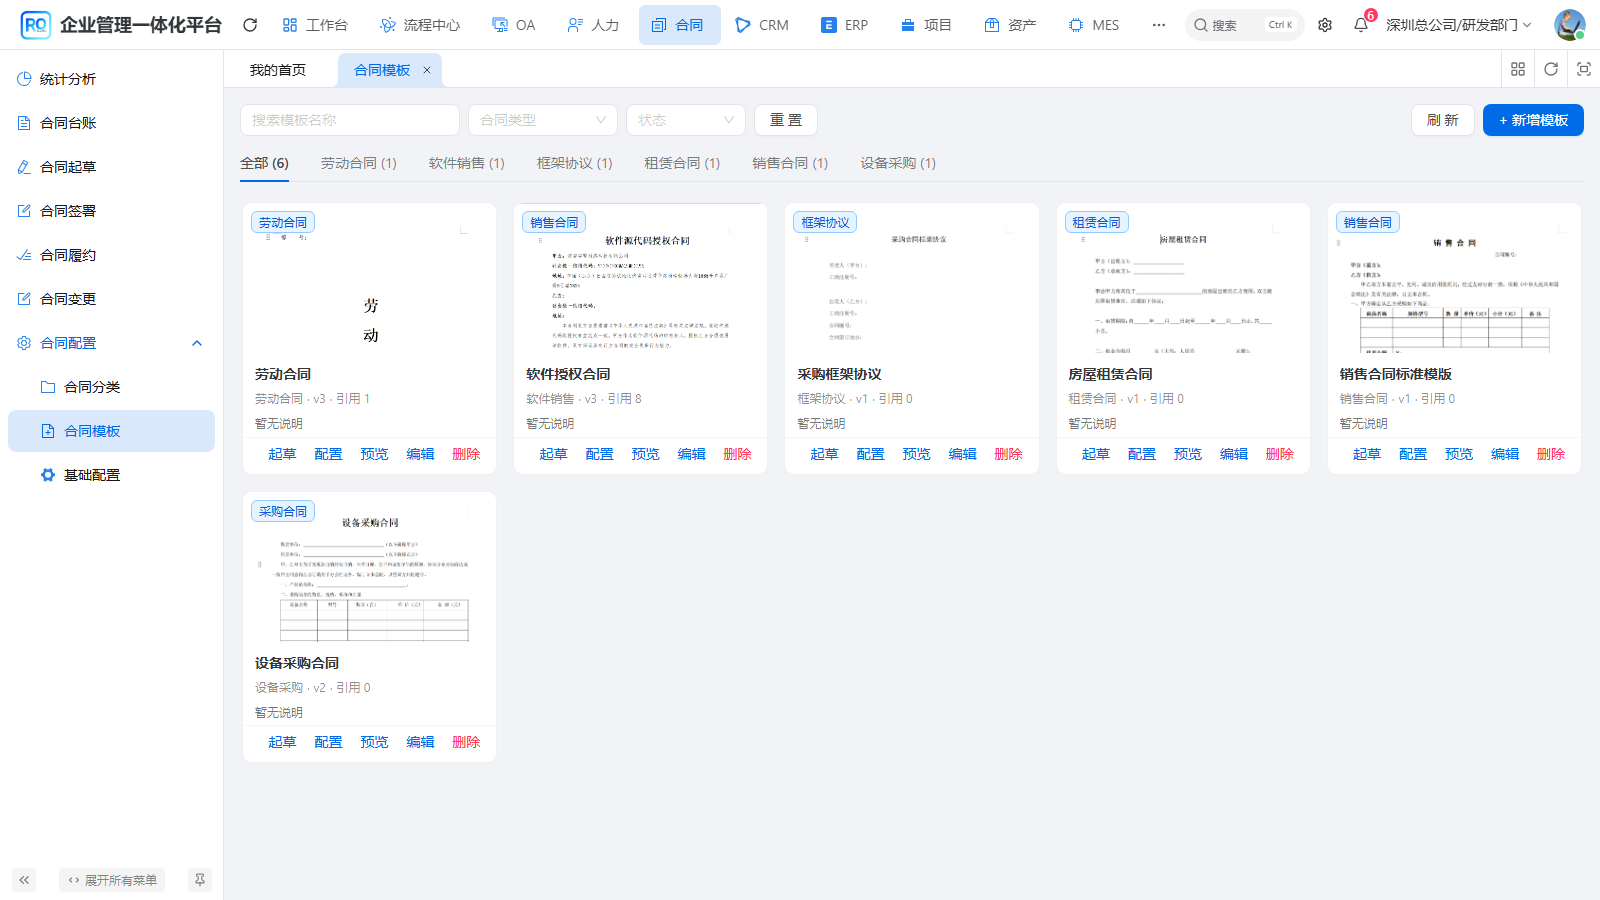Switch to the MES module
Viewport: 1600px width, 900px height.
[1094, 25]
